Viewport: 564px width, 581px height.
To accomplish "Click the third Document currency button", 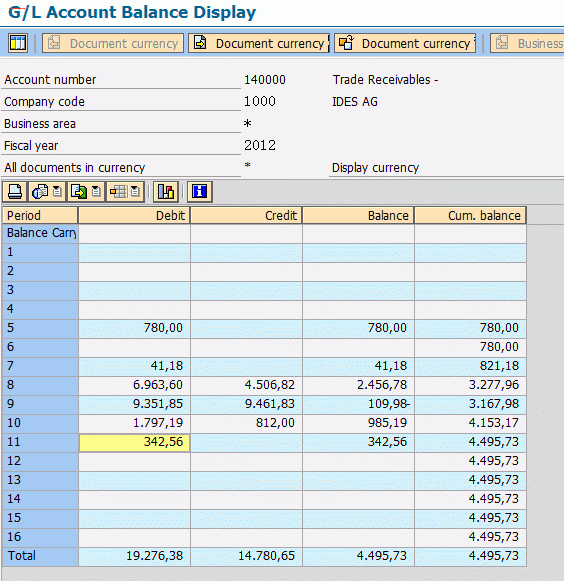I will (405, 43).
